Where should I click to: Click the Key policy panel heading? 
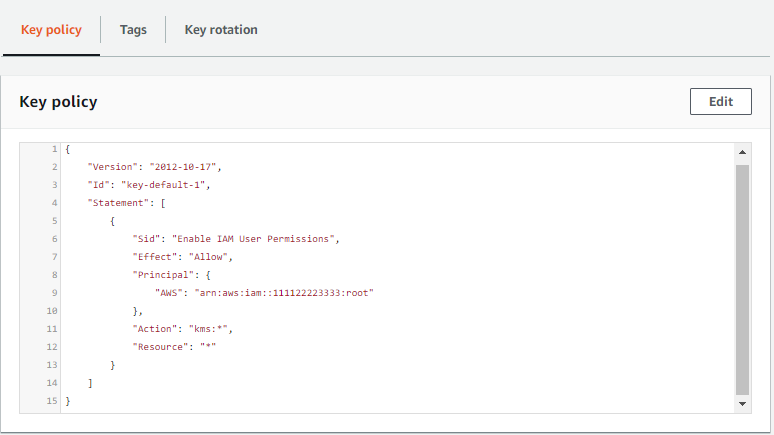coord(58,102)
